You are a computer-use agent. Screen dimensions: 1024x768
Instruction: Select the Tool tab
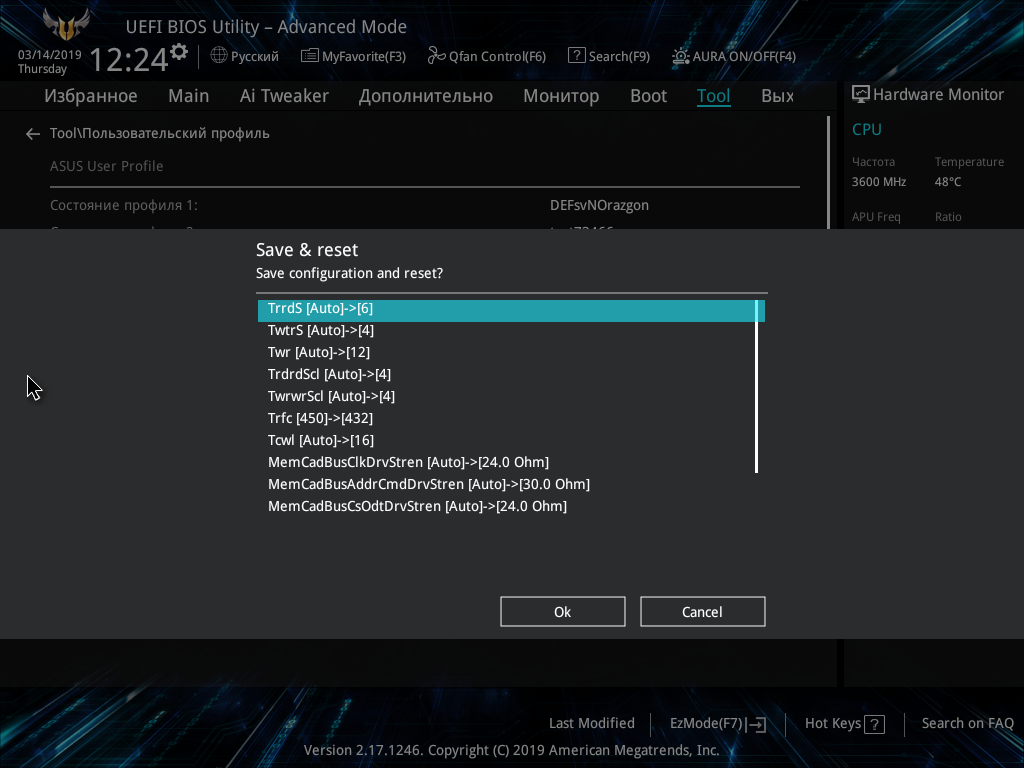tap(713, 96)
